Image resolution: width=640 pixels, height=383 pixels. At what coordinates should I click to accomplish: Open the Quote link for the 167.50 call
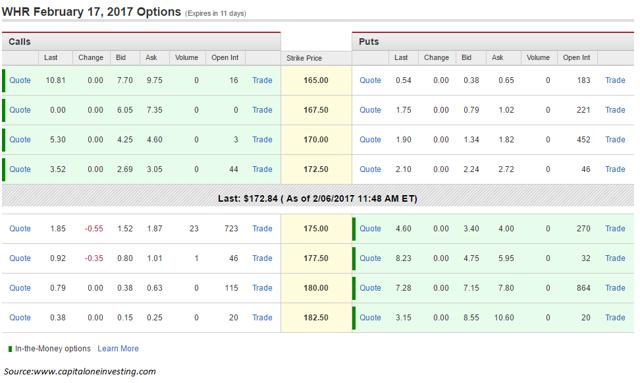pos(20,110)
